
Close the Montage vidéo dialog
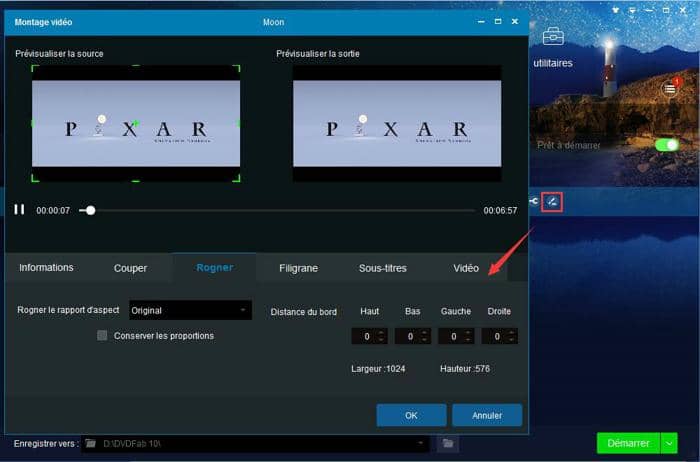pos(515,21)
